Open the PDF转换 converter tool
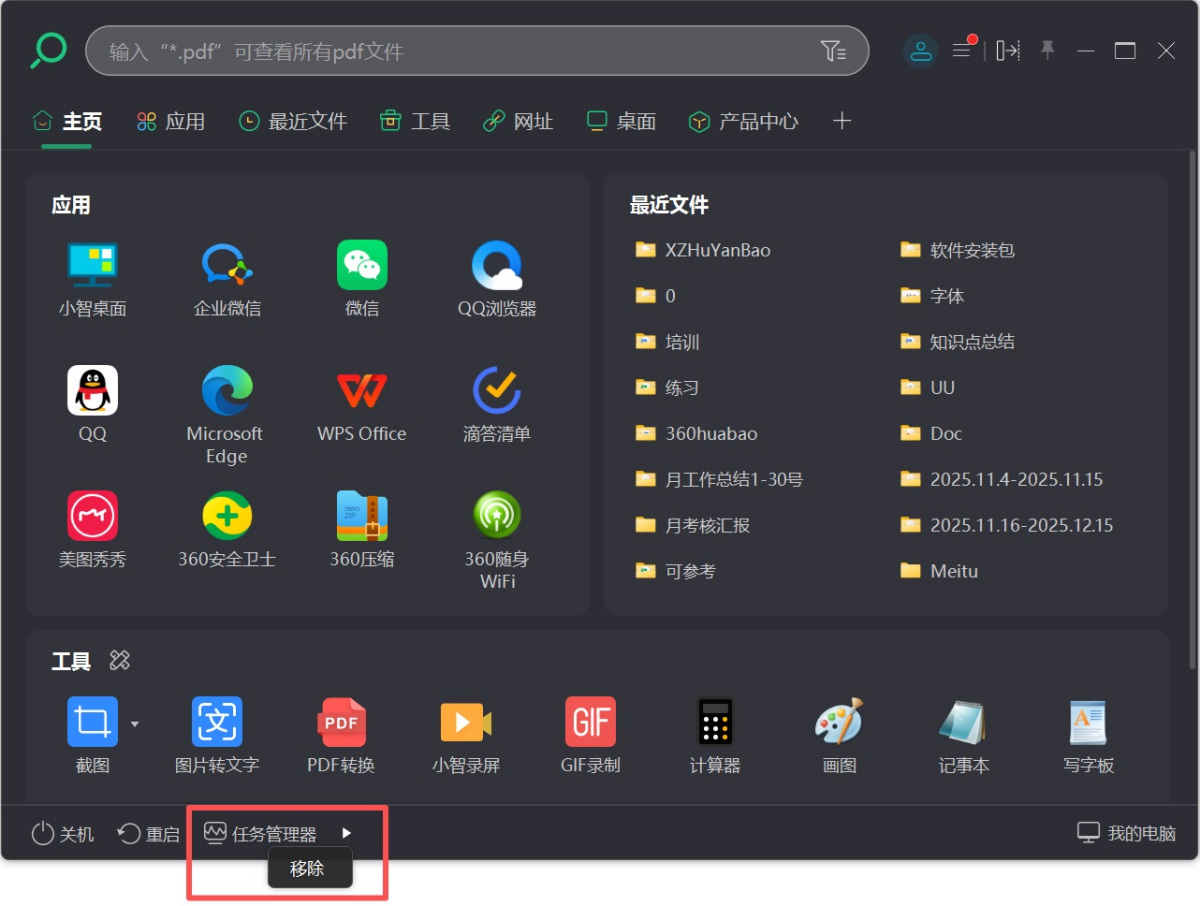Screen dimensions: 1200x906 pos(341,721)
